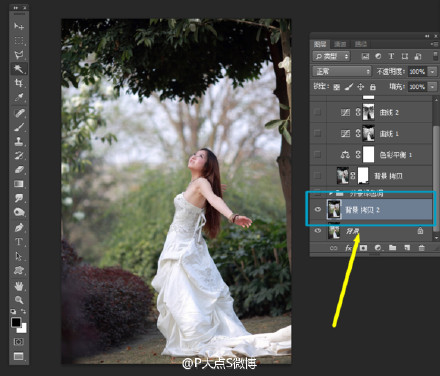The image size is (440, 376).
Task: Switch to the 通道 channels tab
Action: point(340,44)
